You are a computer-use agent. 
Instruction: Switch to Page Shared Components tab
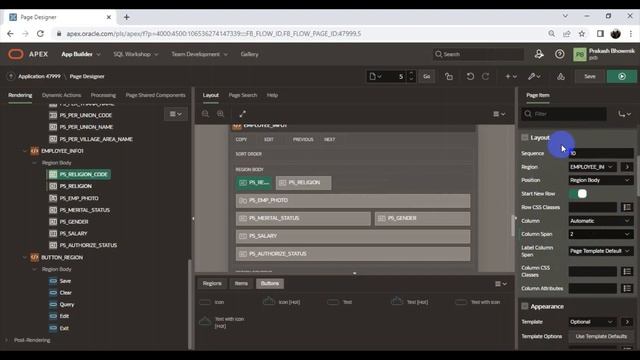tap(156, 95)
